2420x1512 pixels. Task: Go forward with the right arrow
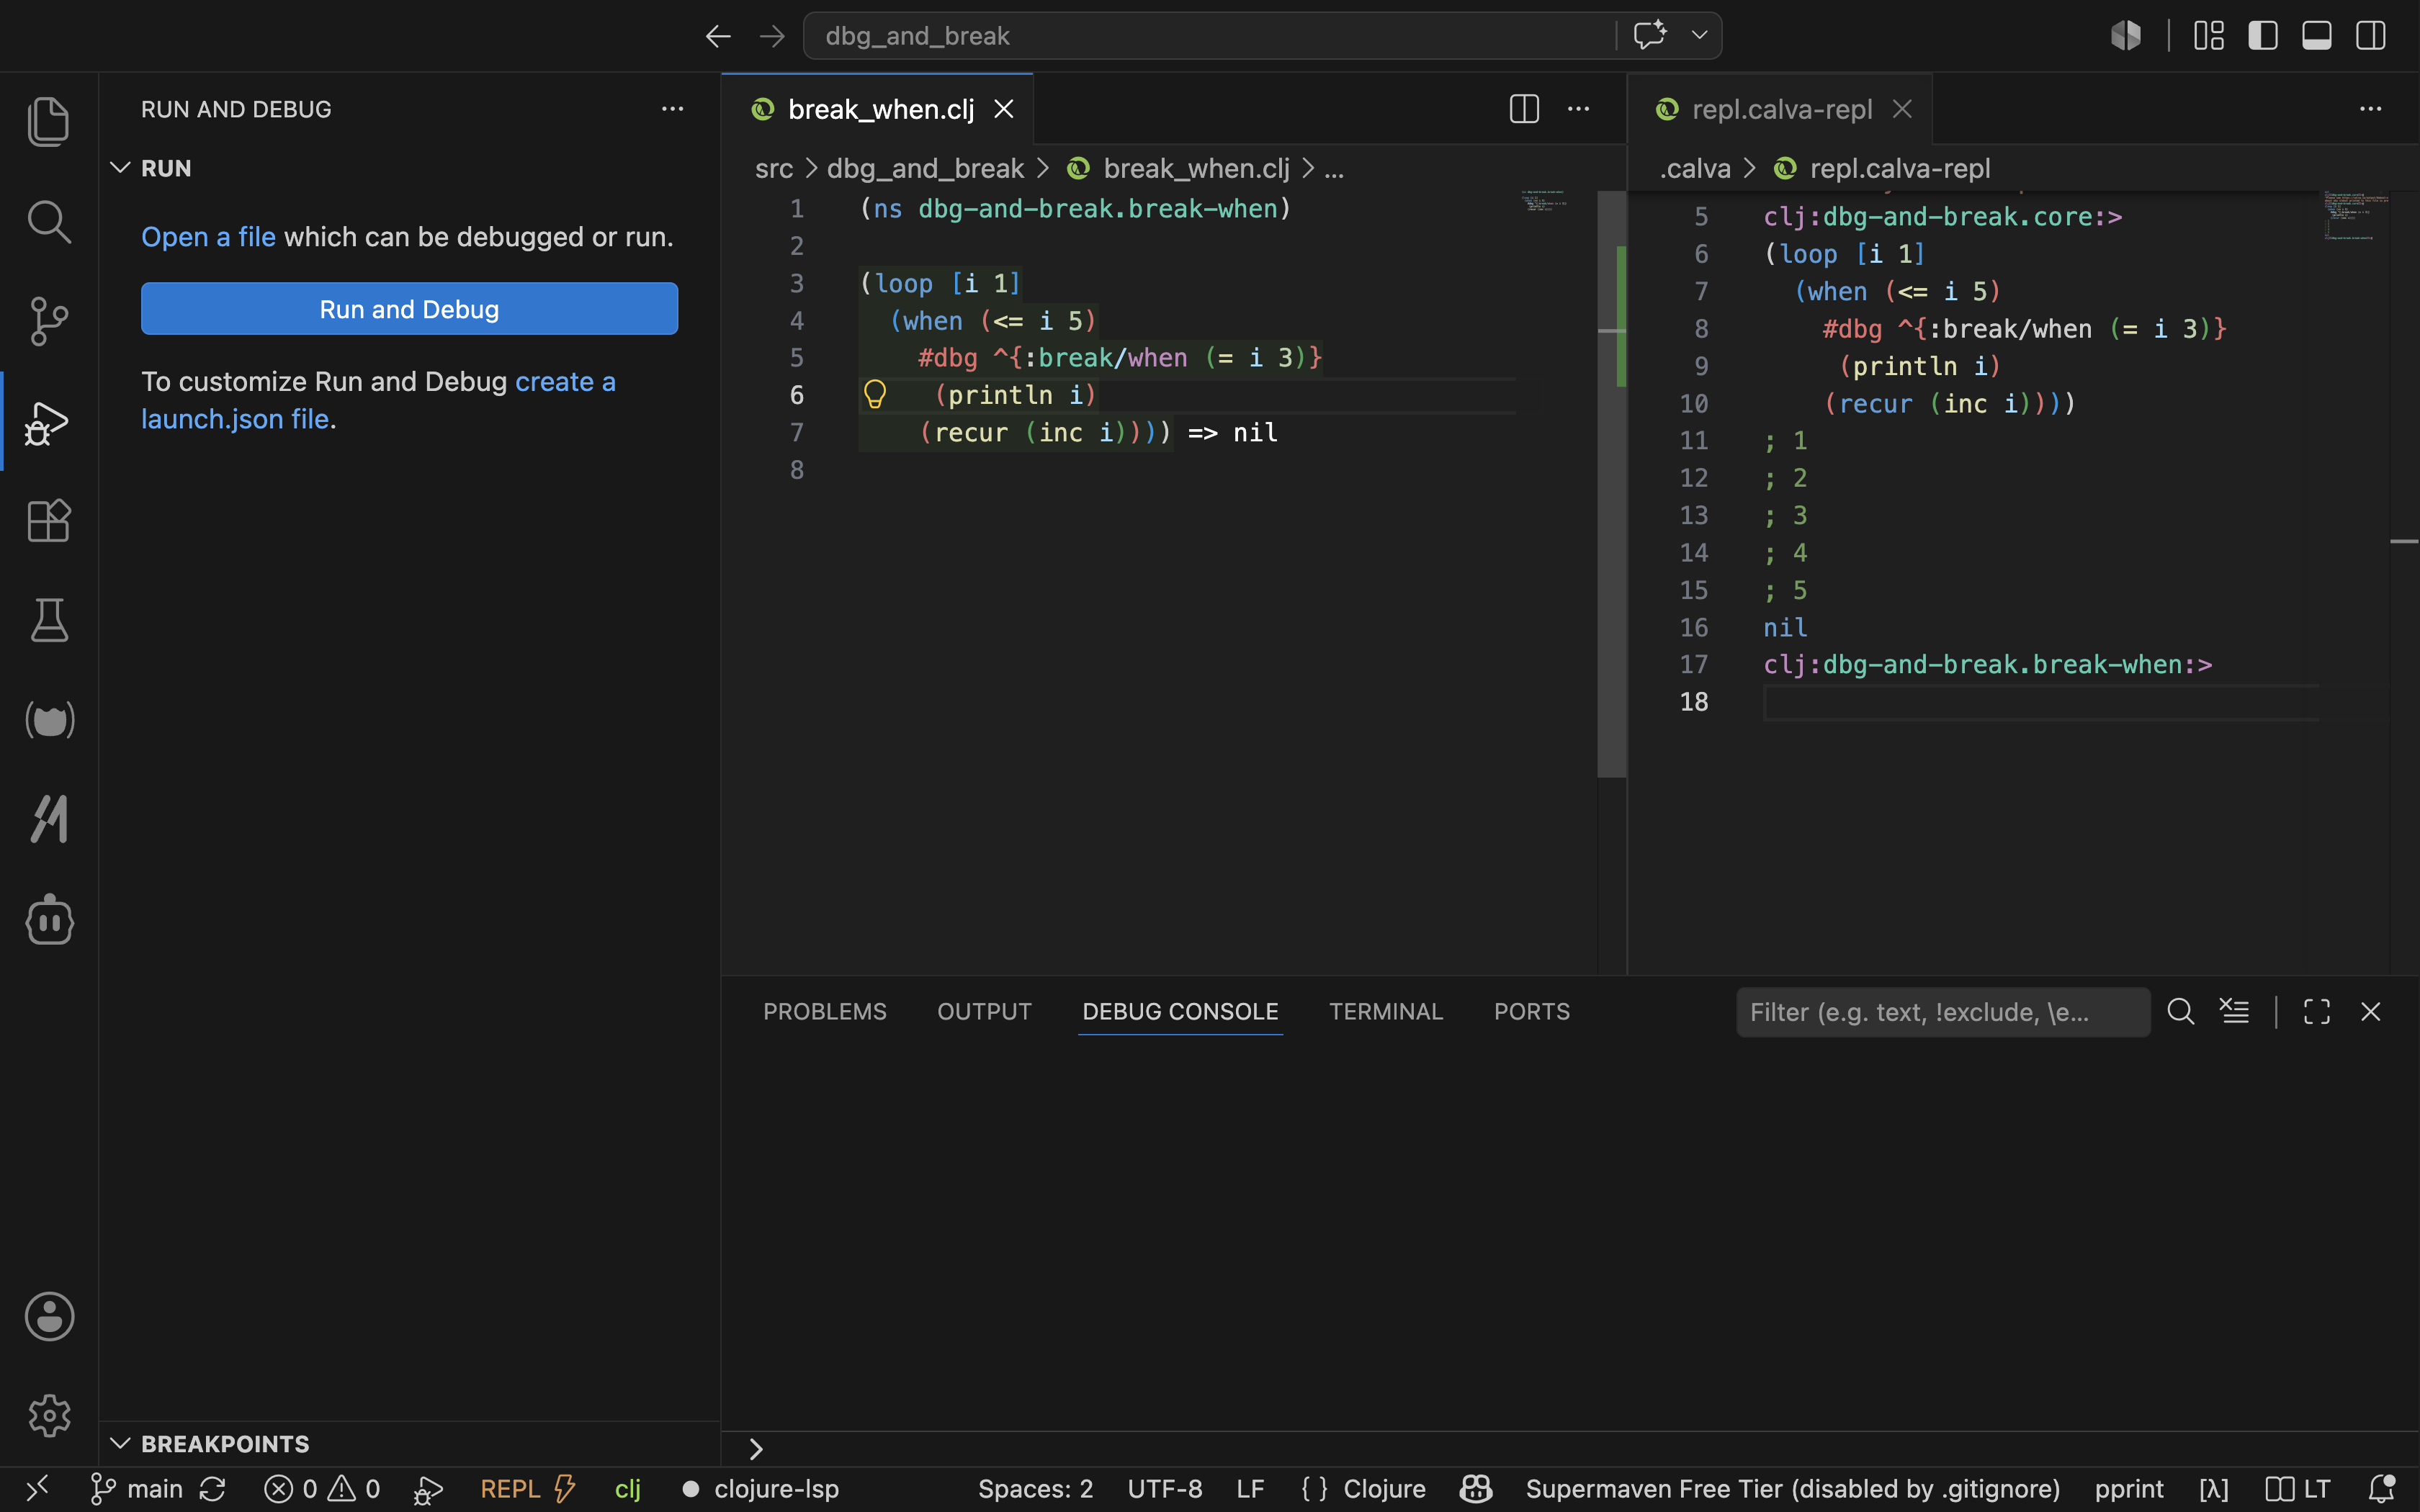[772, 37]
